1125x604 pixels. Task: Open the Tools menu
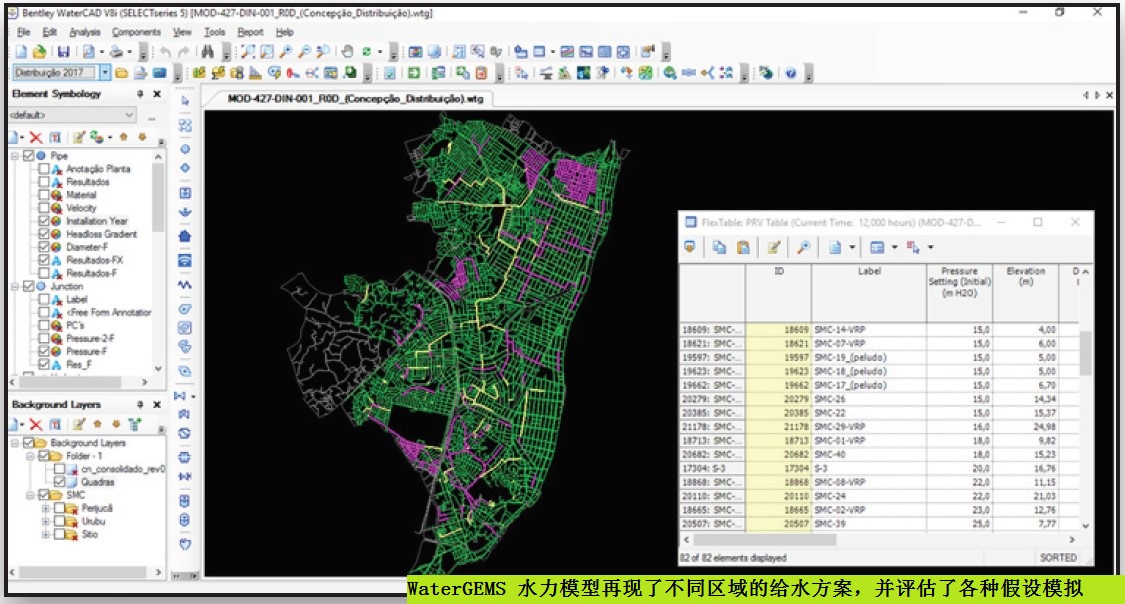click(x=215, y=32)
